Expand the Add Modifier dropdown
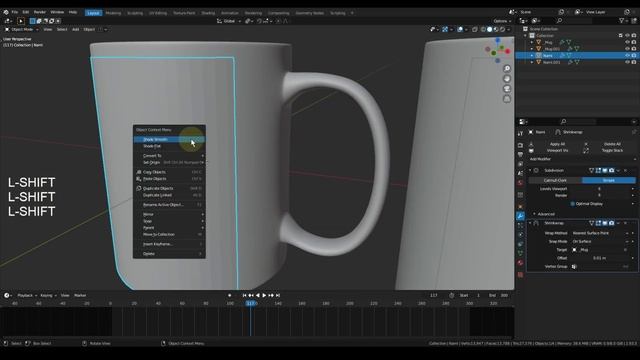This screenshot has height=360, width=640. tap(582, 159)
